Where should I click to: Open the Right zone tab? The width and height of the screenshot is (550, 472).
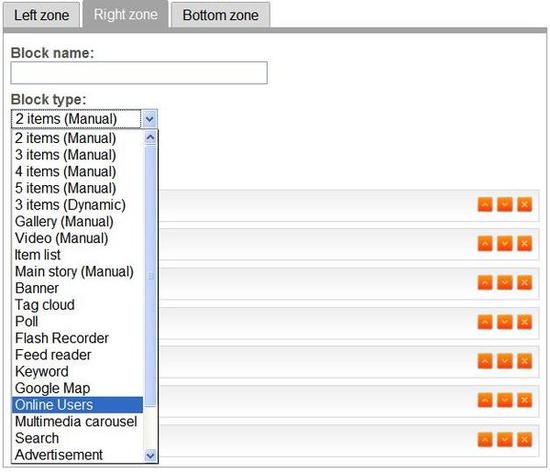click(126, 15)
